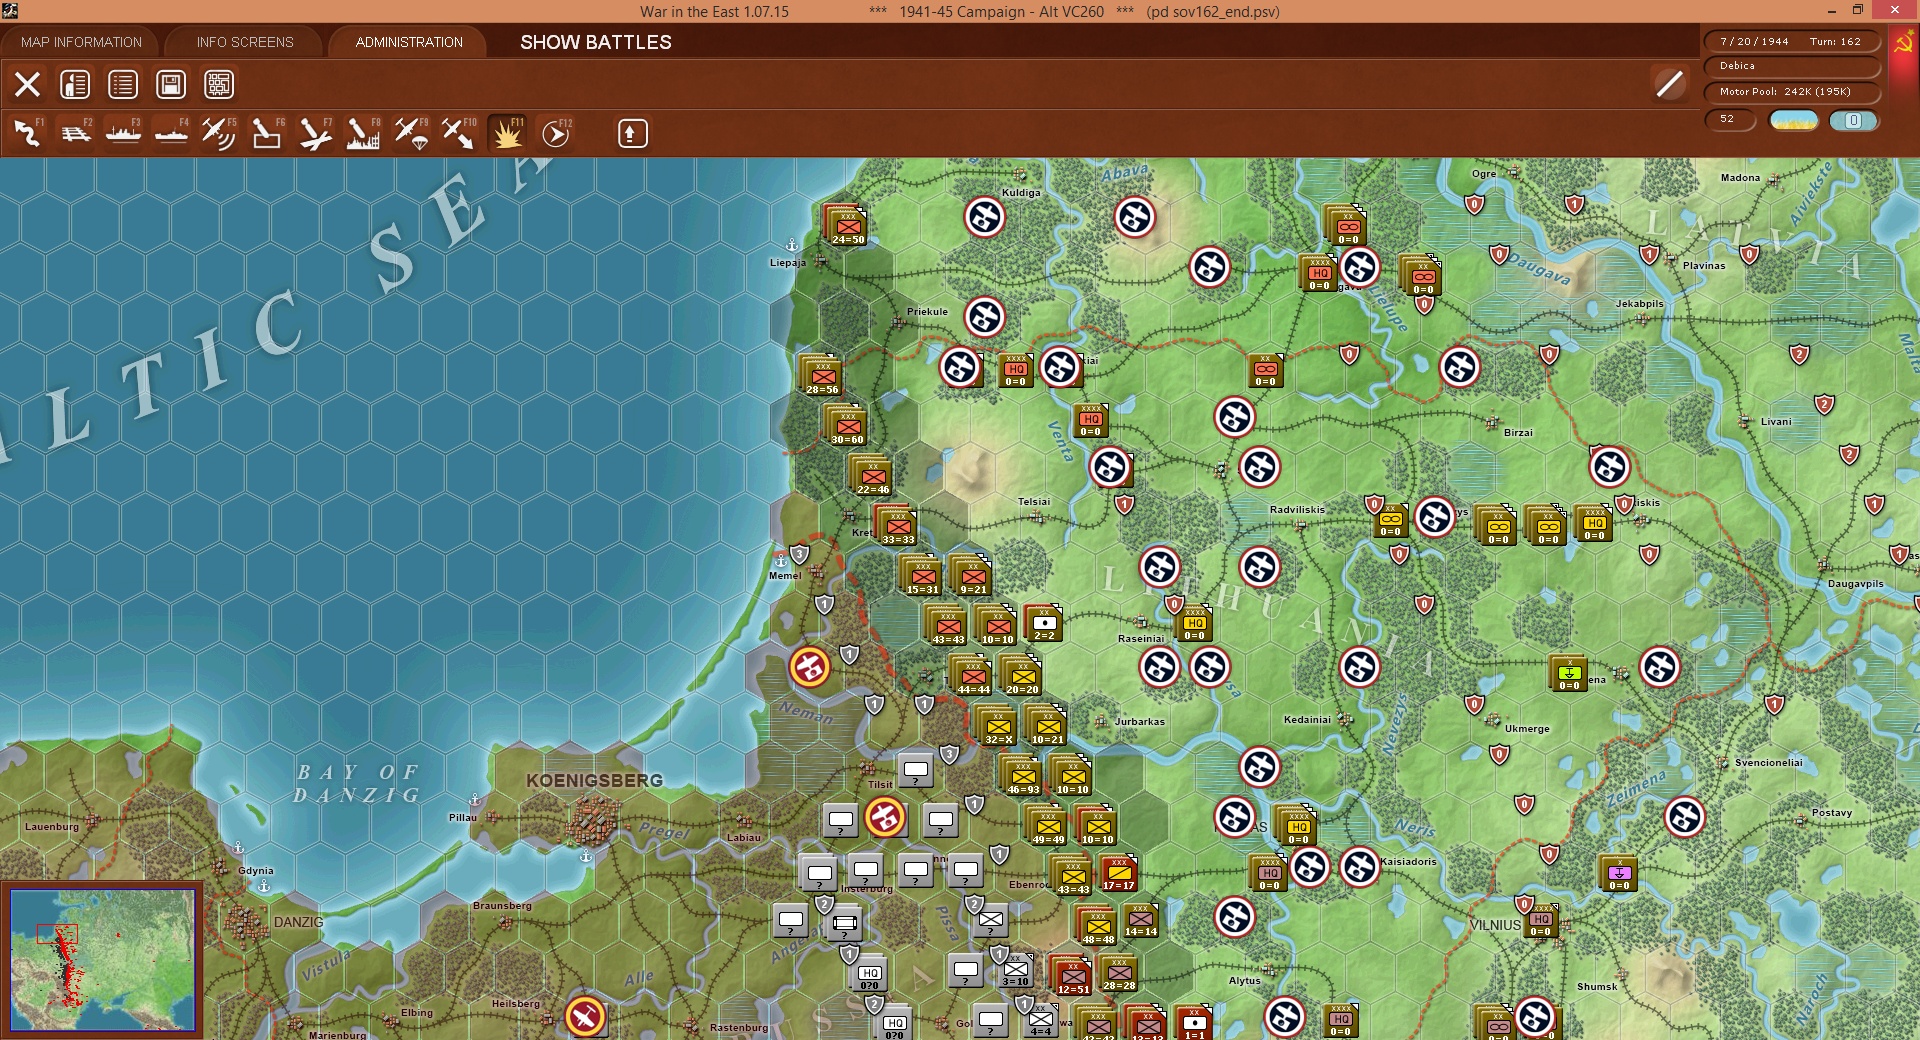Click the F12 end turn icon
This screenshot has height=1040, width=1920.
click(x=556, y=133)
